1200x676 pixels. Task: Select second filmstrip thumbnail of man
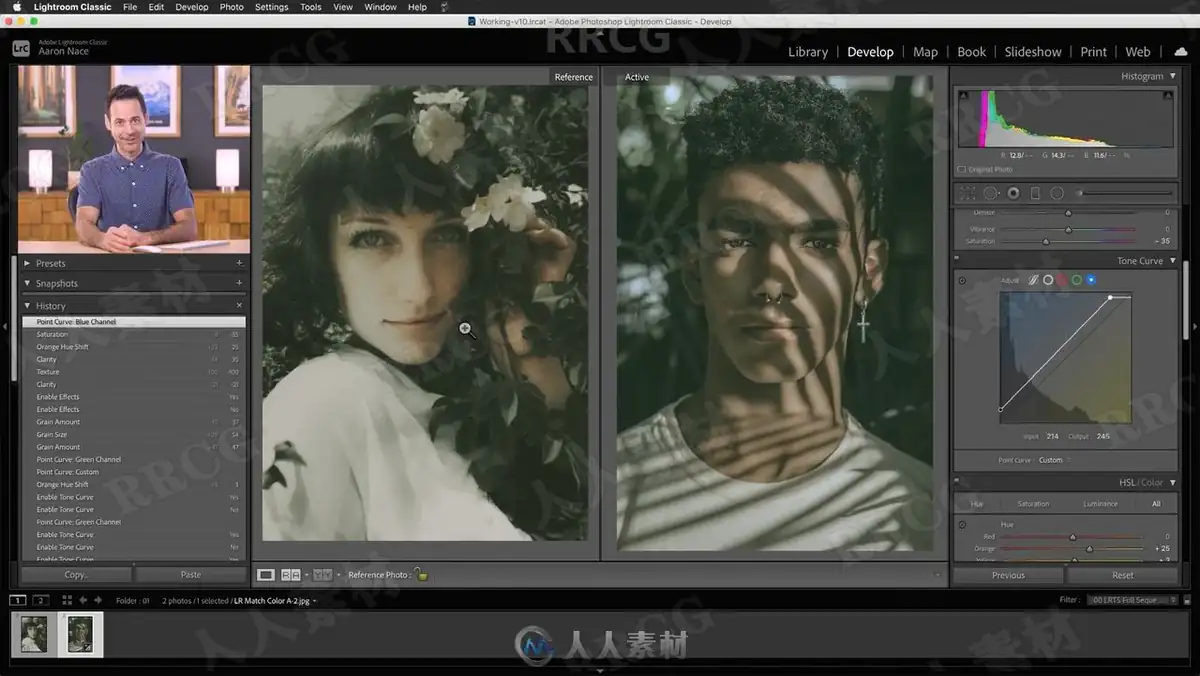[x=80, y=634]
